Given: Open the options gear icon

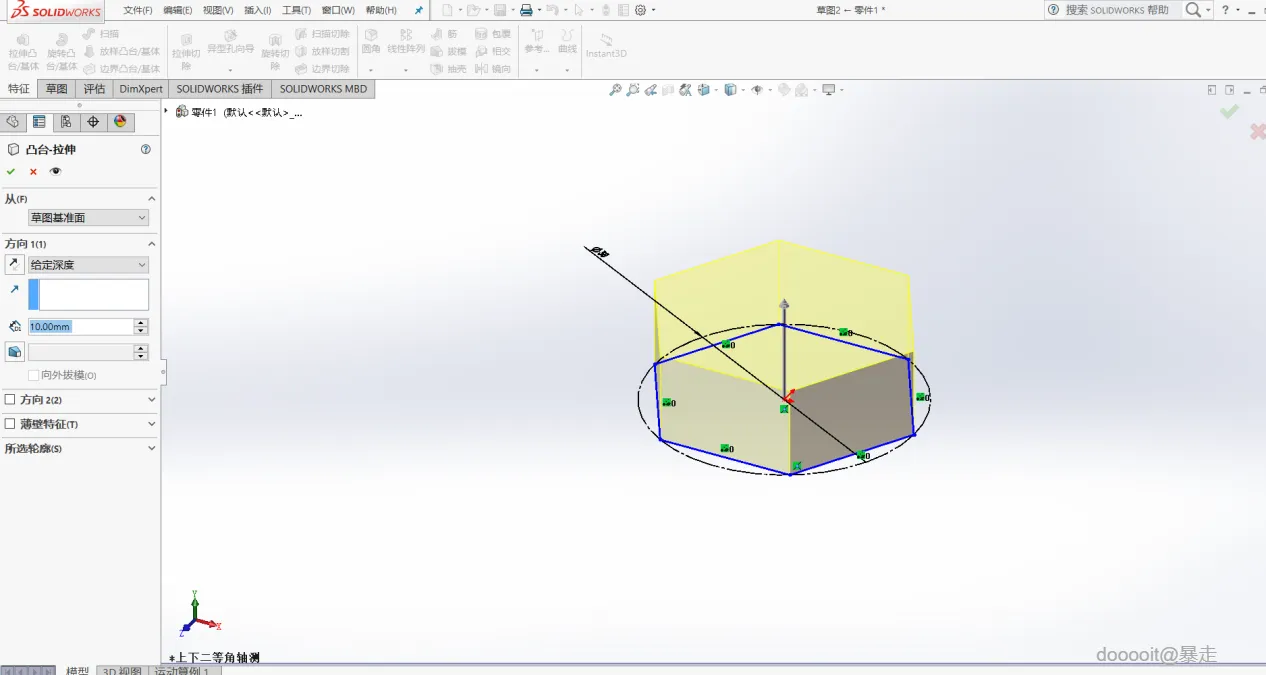Looking at the screenshot, I should (x=641, y=10).
